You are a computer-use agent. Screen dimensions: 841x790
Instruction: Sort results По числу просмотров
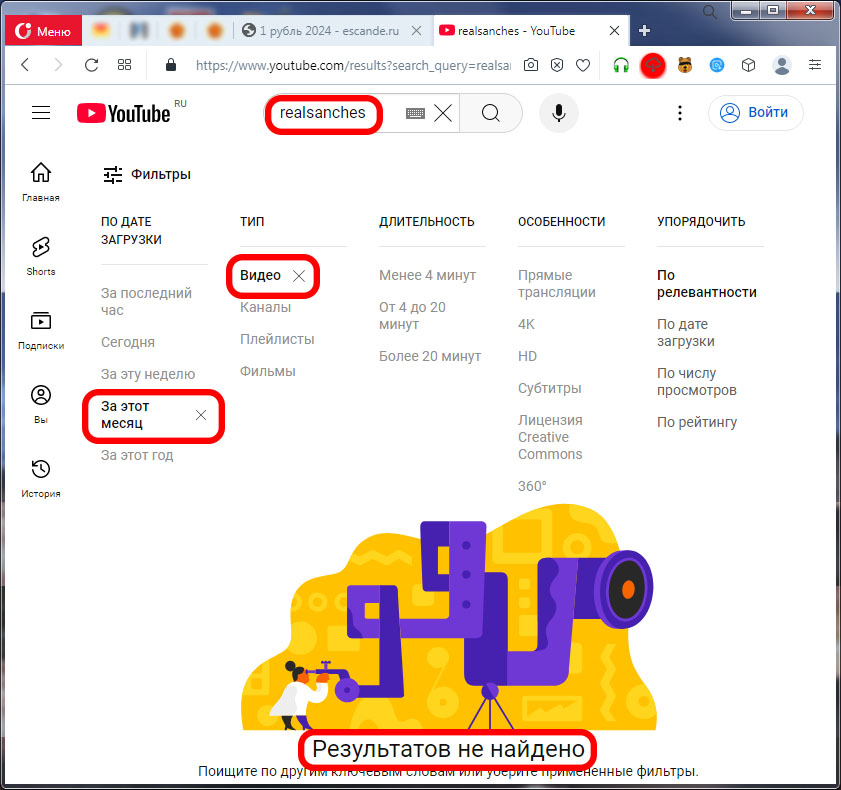click(x=696, y=381)
